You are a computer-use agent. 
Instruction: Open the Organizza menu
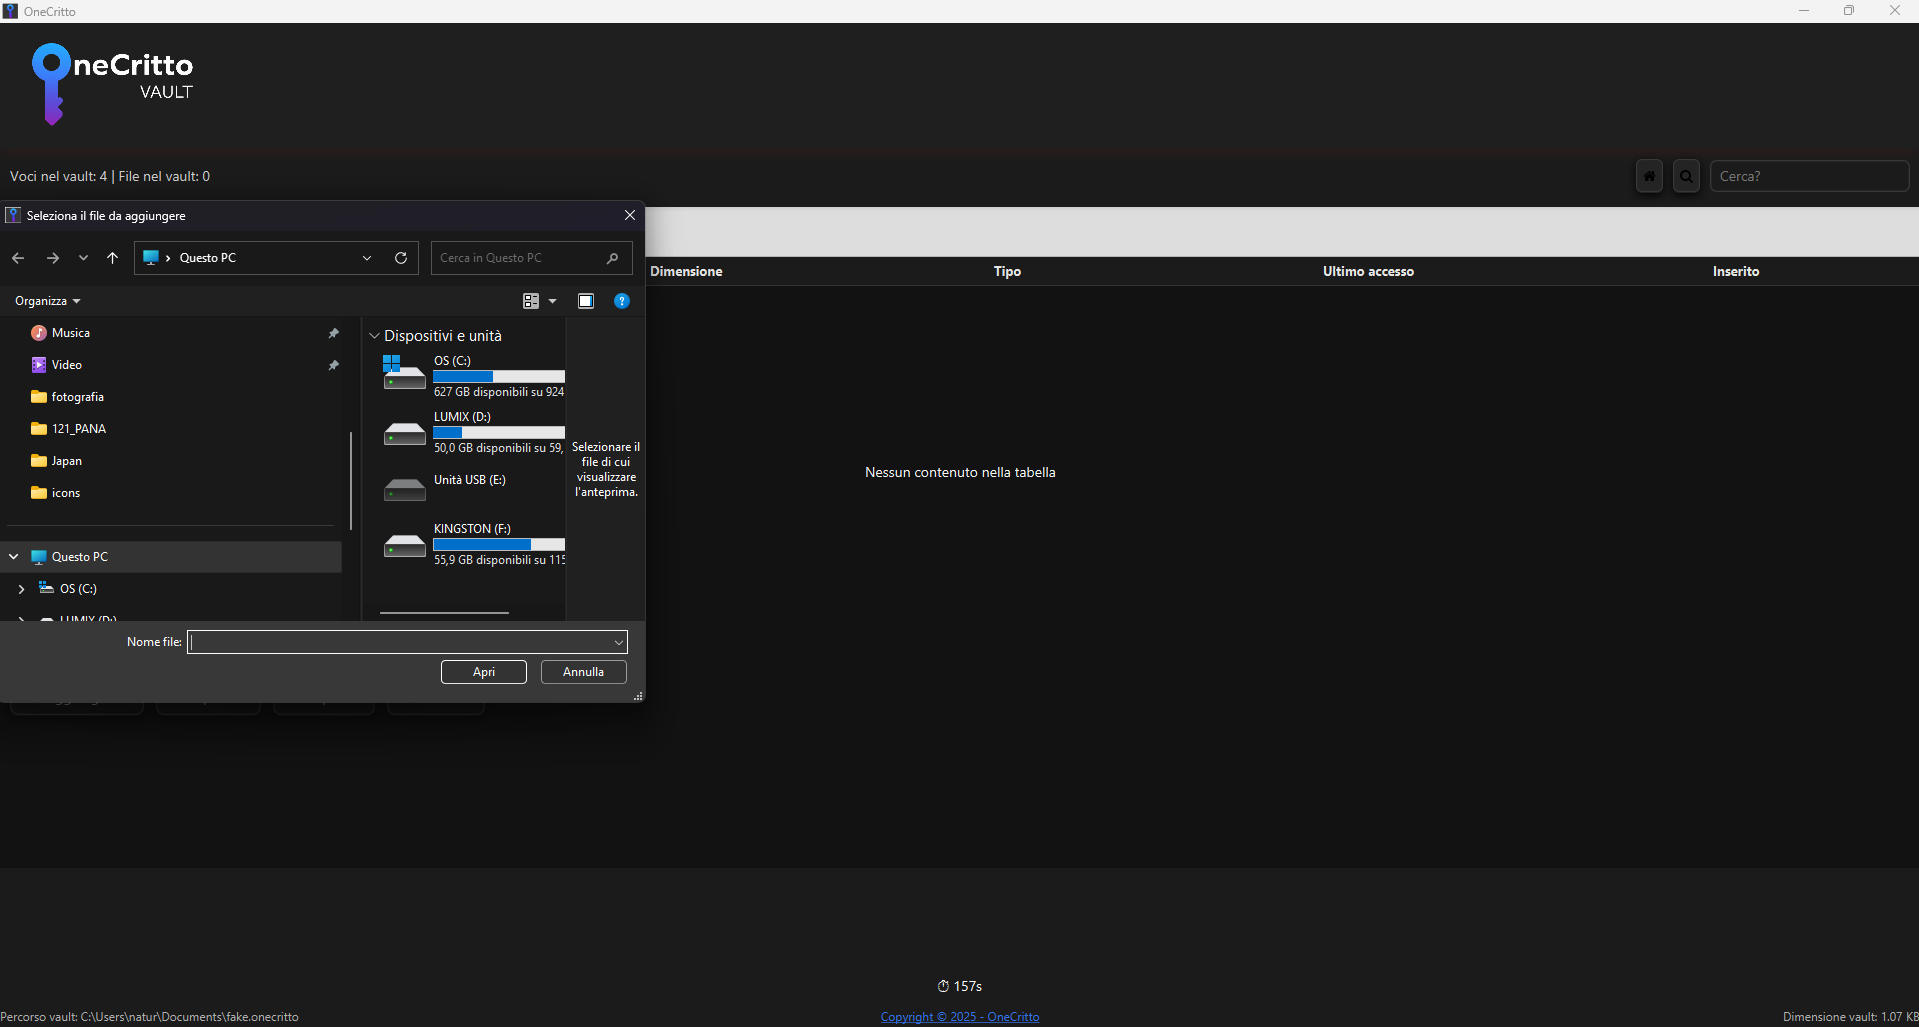click(46, 300)
